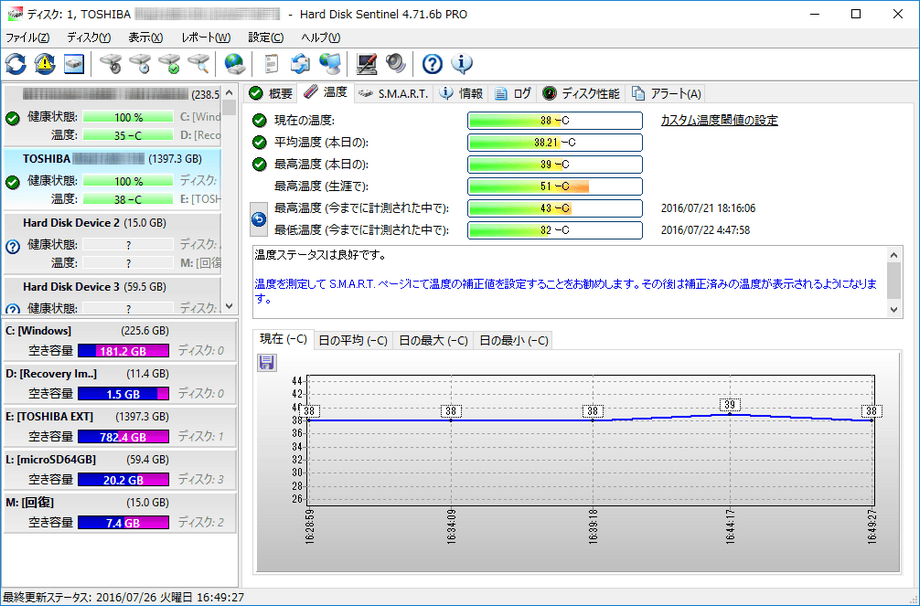Click the E: free space 782.4 GB bar
This screenshot has height=606, width=920.
pos(123,436)
